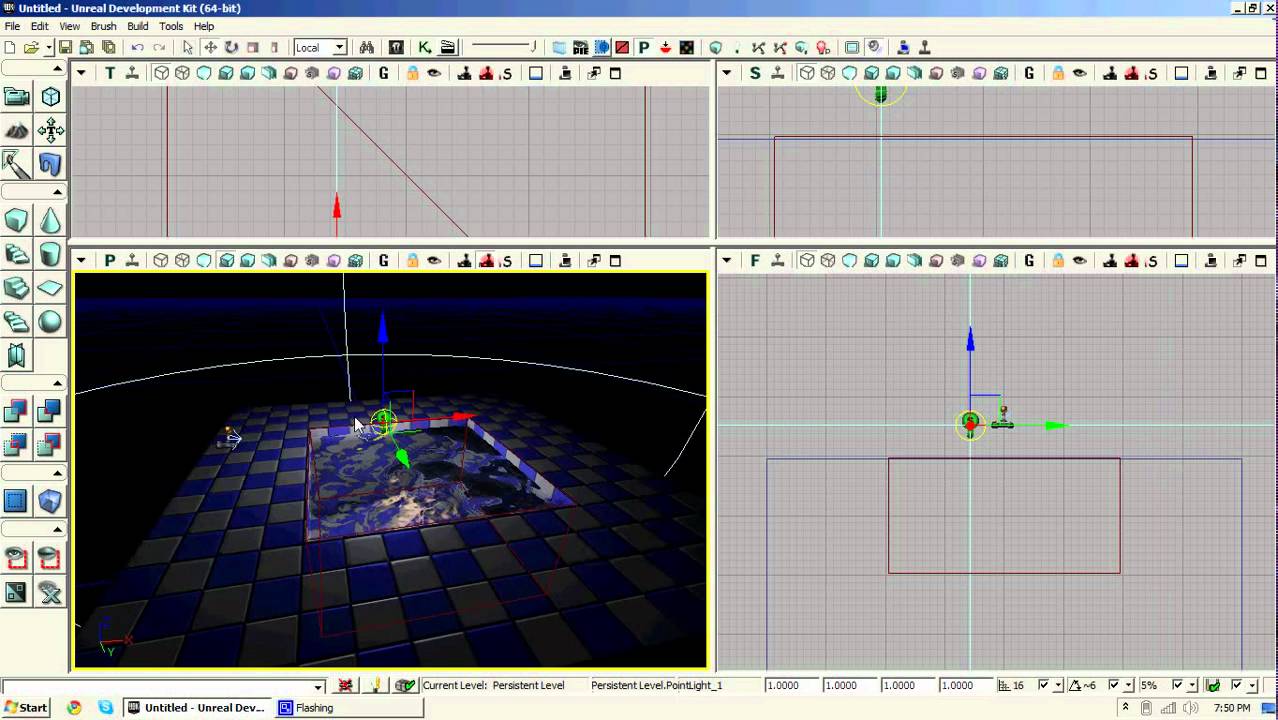The height and width of the screenshot is (720, 1278).
Task: Select the Translate (move) widget mode
Action: pyautogui.click(x=210, y=47)
